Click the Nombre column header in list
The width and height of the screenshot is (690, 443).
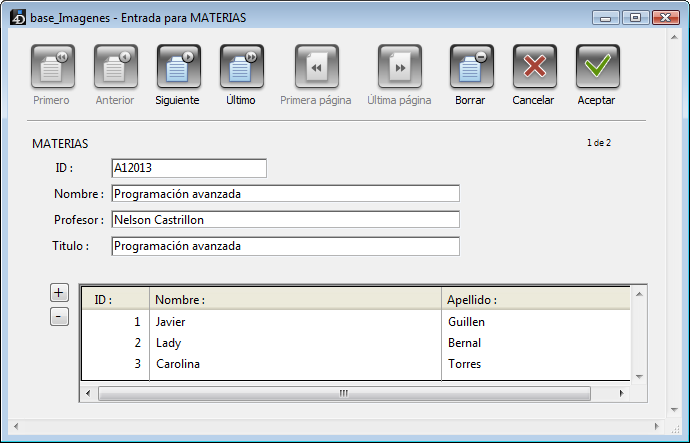click(x=295, y=299)
